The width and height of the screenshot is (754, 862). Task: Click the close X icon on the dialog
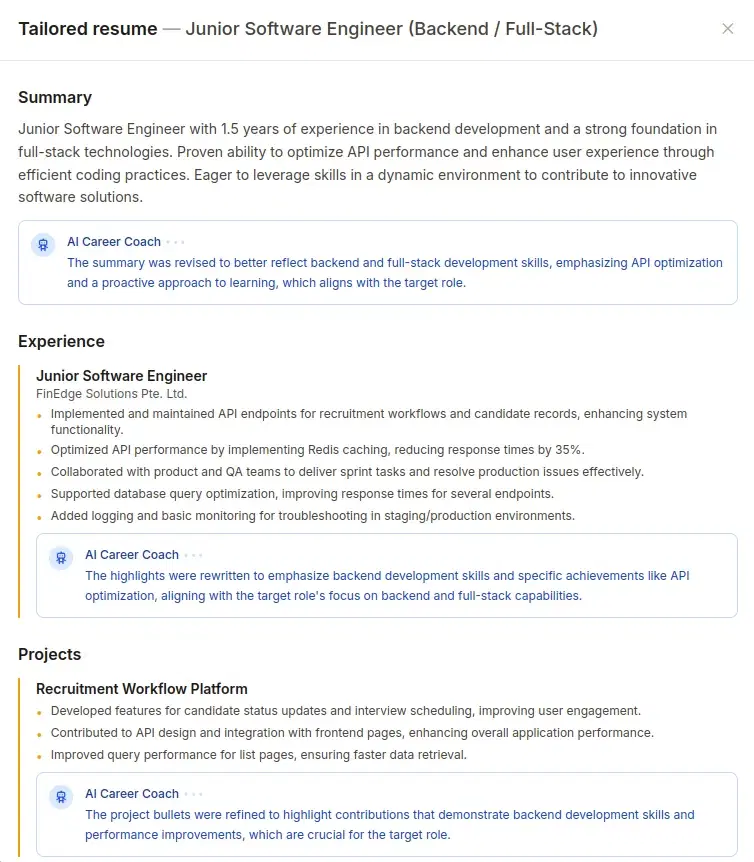pyautogui.click(x=729, y=28)
